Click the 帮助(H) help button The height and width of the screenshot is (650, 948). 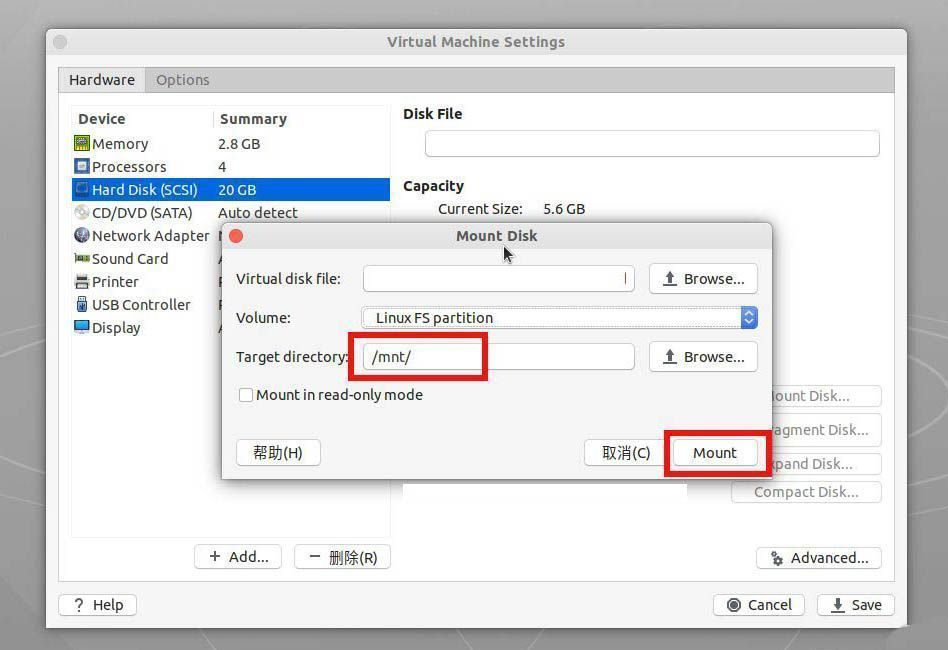coord(277,452)
